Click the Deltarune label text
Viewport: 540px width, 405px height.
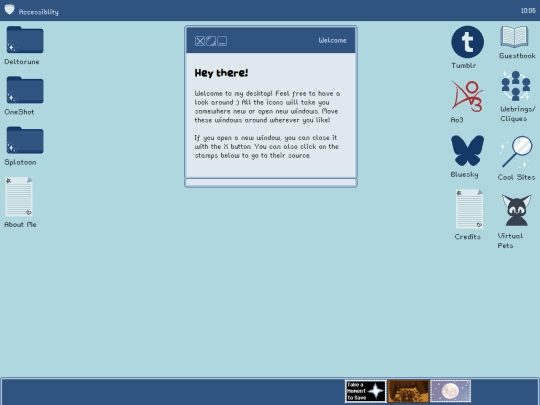(22, 62)
